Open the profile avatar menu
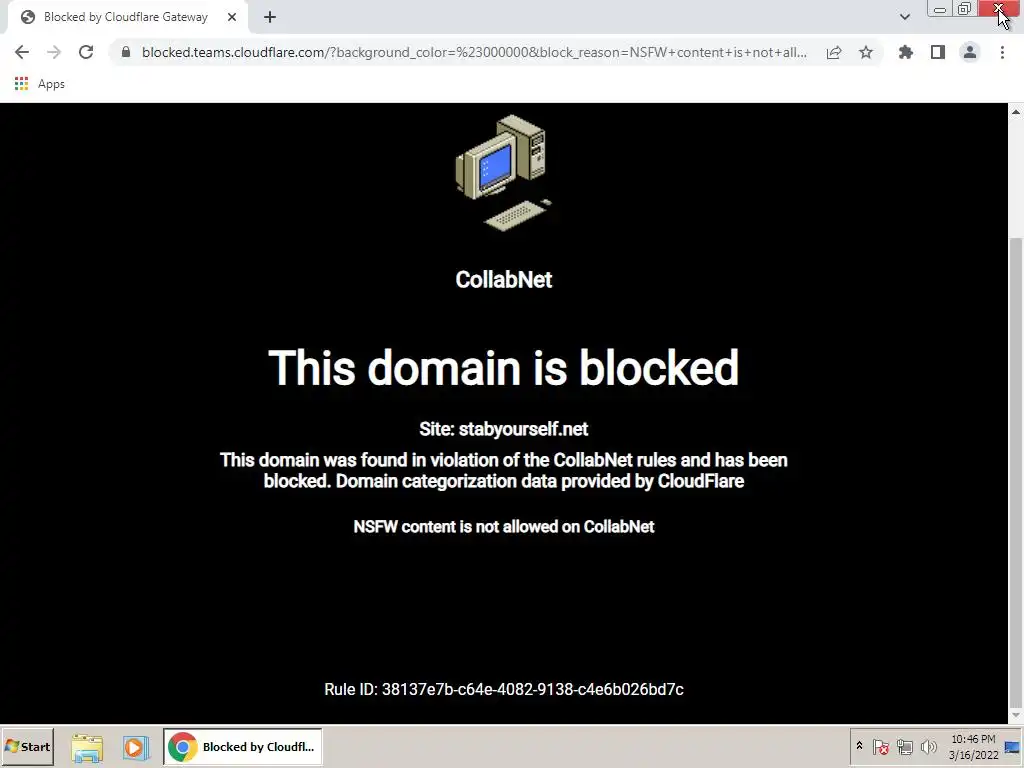1024x768 pixels. pyautogui.click(x=970, y=52)
